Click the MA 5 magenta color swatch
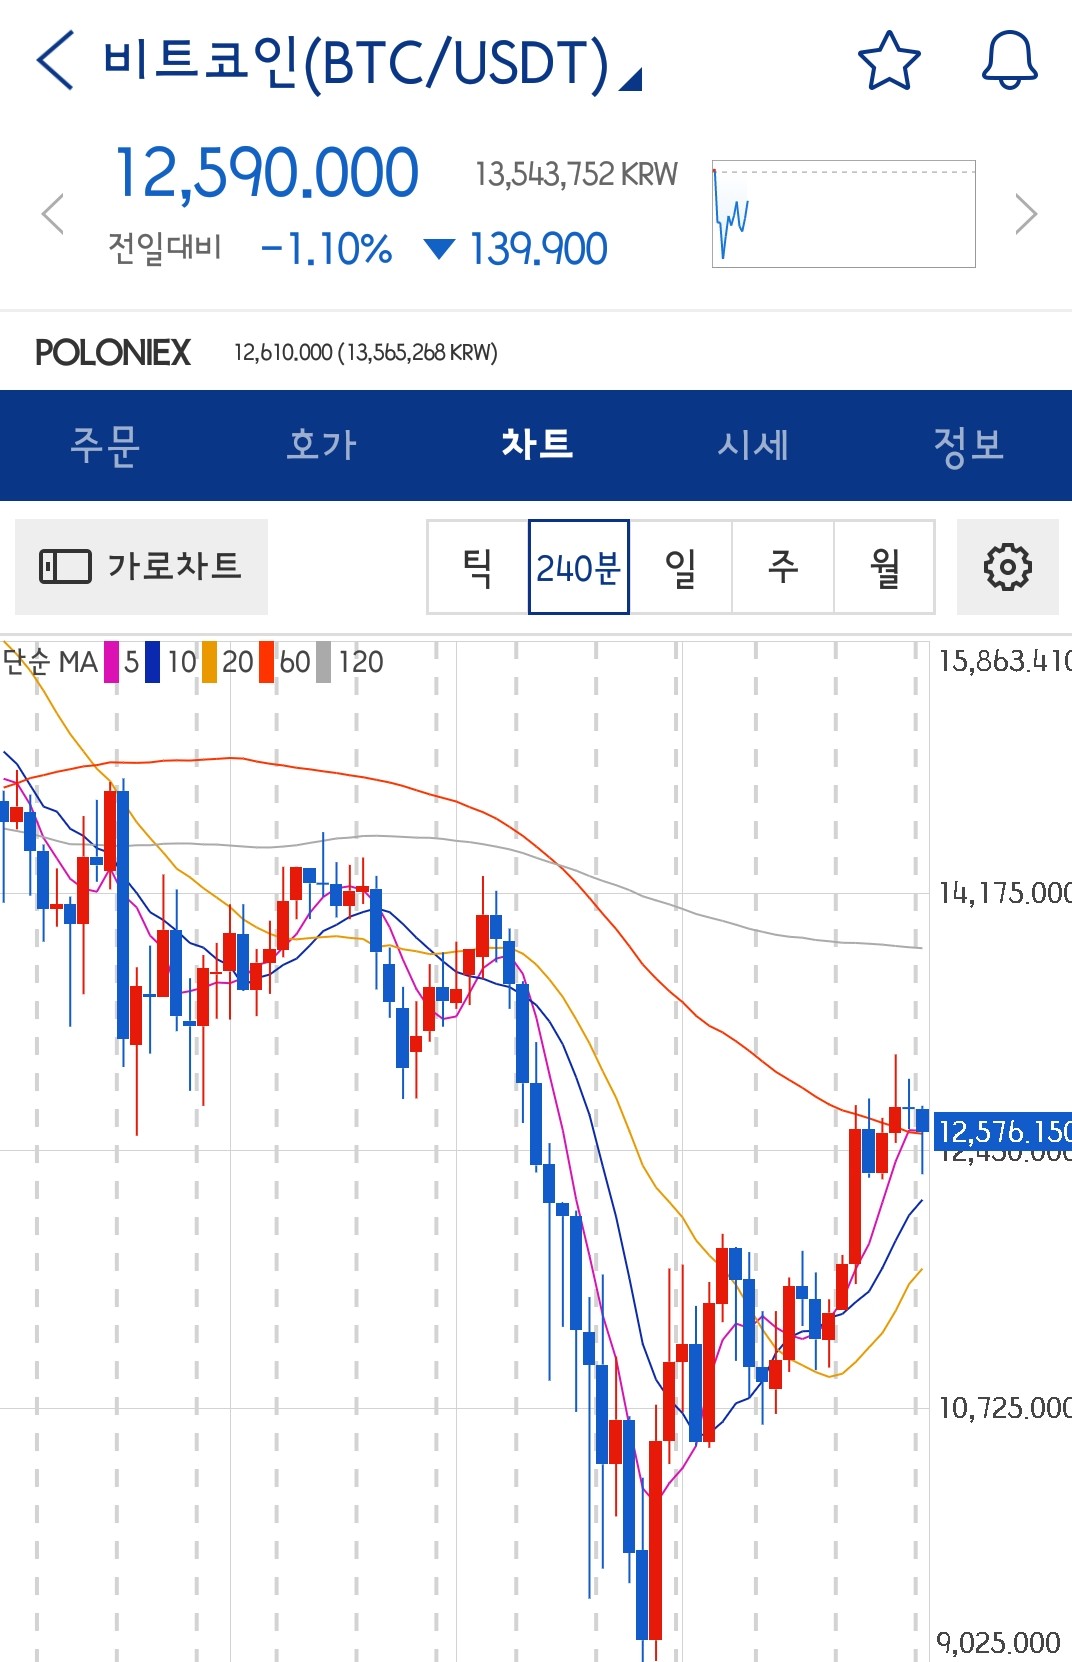Image resolution: width=1072 pixels, height=1662 pixels. [x=111, y=662]
